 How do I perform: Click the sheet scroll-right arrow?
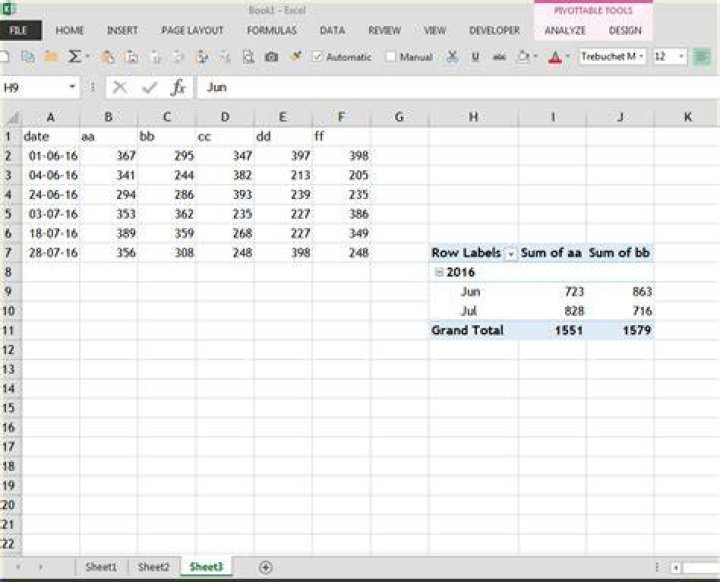tap(40, 567)
